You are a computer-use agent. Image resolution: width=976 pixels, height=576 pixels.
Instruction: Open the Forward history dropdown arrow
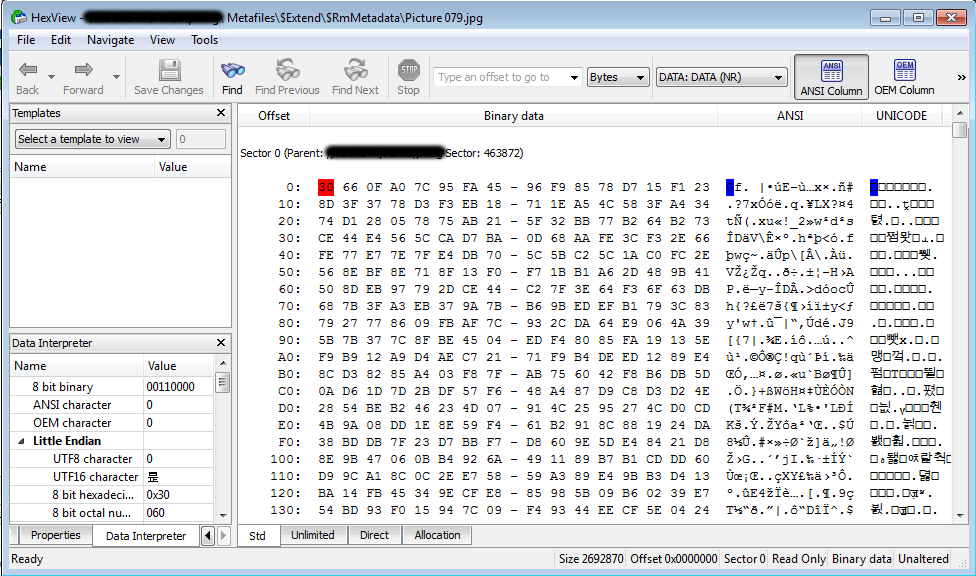pyautogui.click(x=116, y=77)
